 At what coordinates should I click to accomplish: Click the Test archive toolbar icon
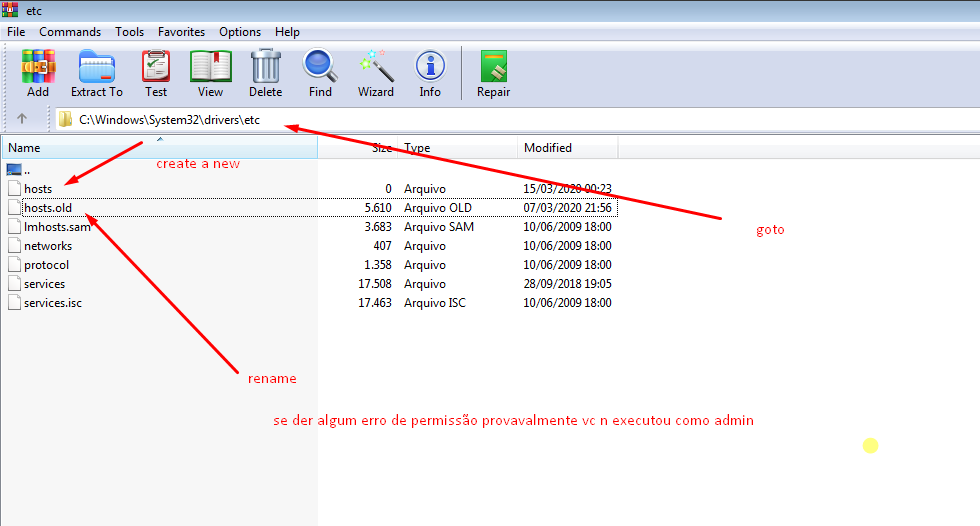pyautogui.click(x=156, y=67)
